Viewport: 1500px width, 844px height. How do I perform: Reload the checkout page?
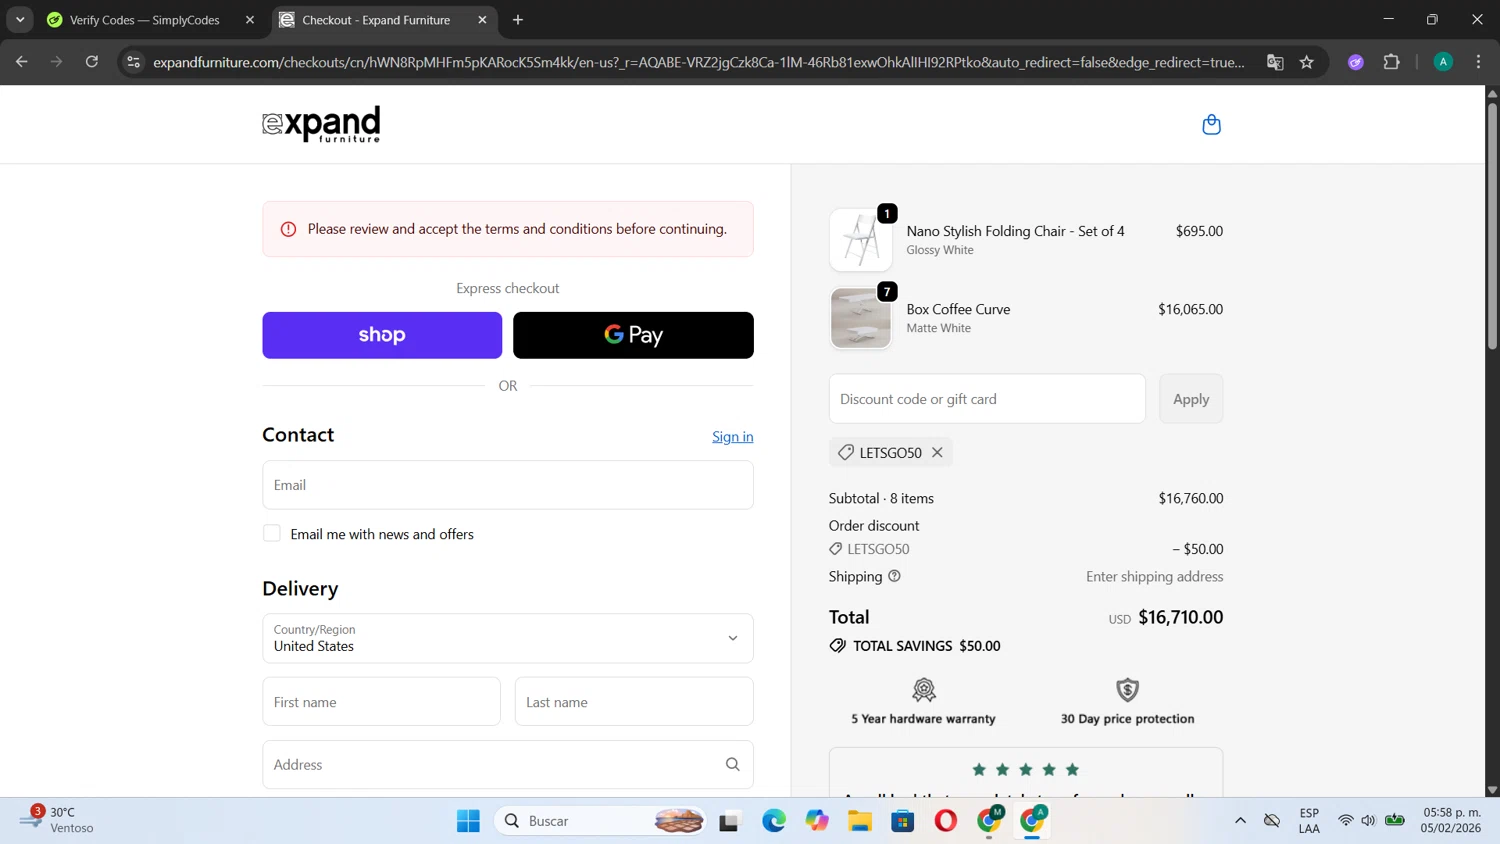[x=92, y=62]
